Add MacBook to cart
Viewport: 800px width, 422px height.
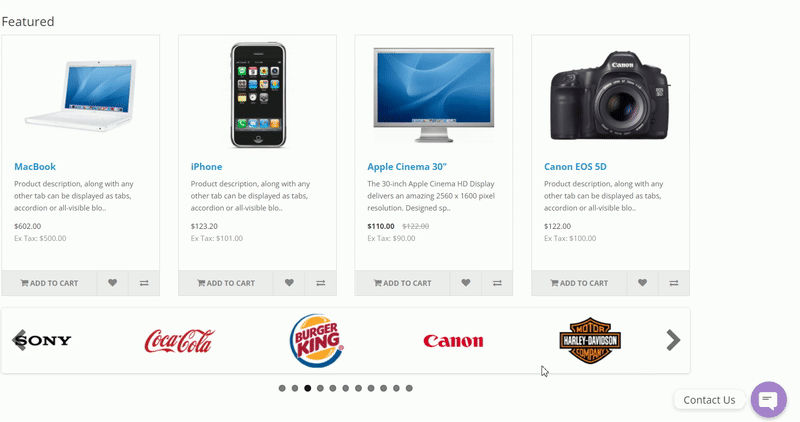click(x=49, y=283)
